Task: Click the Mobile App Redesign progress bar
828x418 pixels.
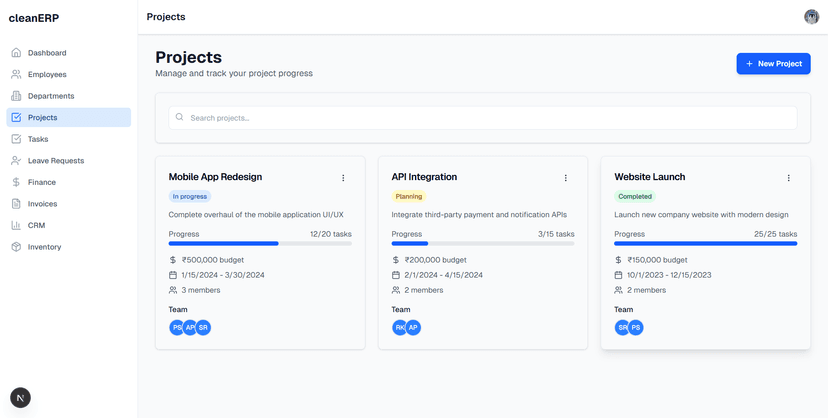Action: click(260, 244)
